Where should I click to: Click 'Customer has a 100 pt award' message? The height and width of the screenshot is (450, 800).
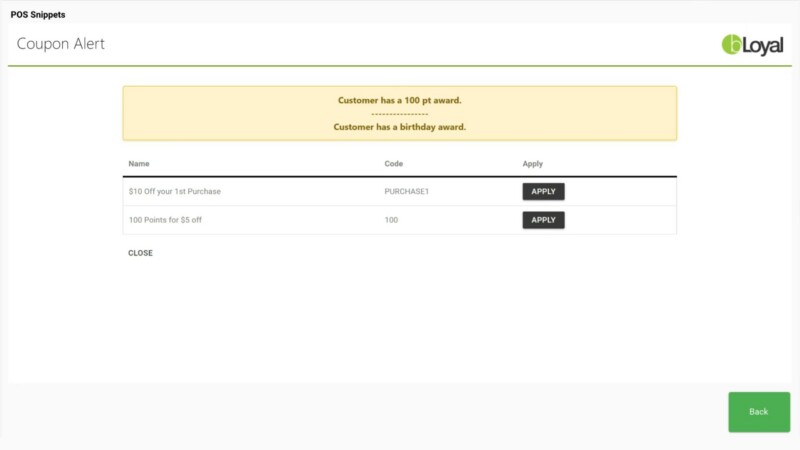coord(399,101)
